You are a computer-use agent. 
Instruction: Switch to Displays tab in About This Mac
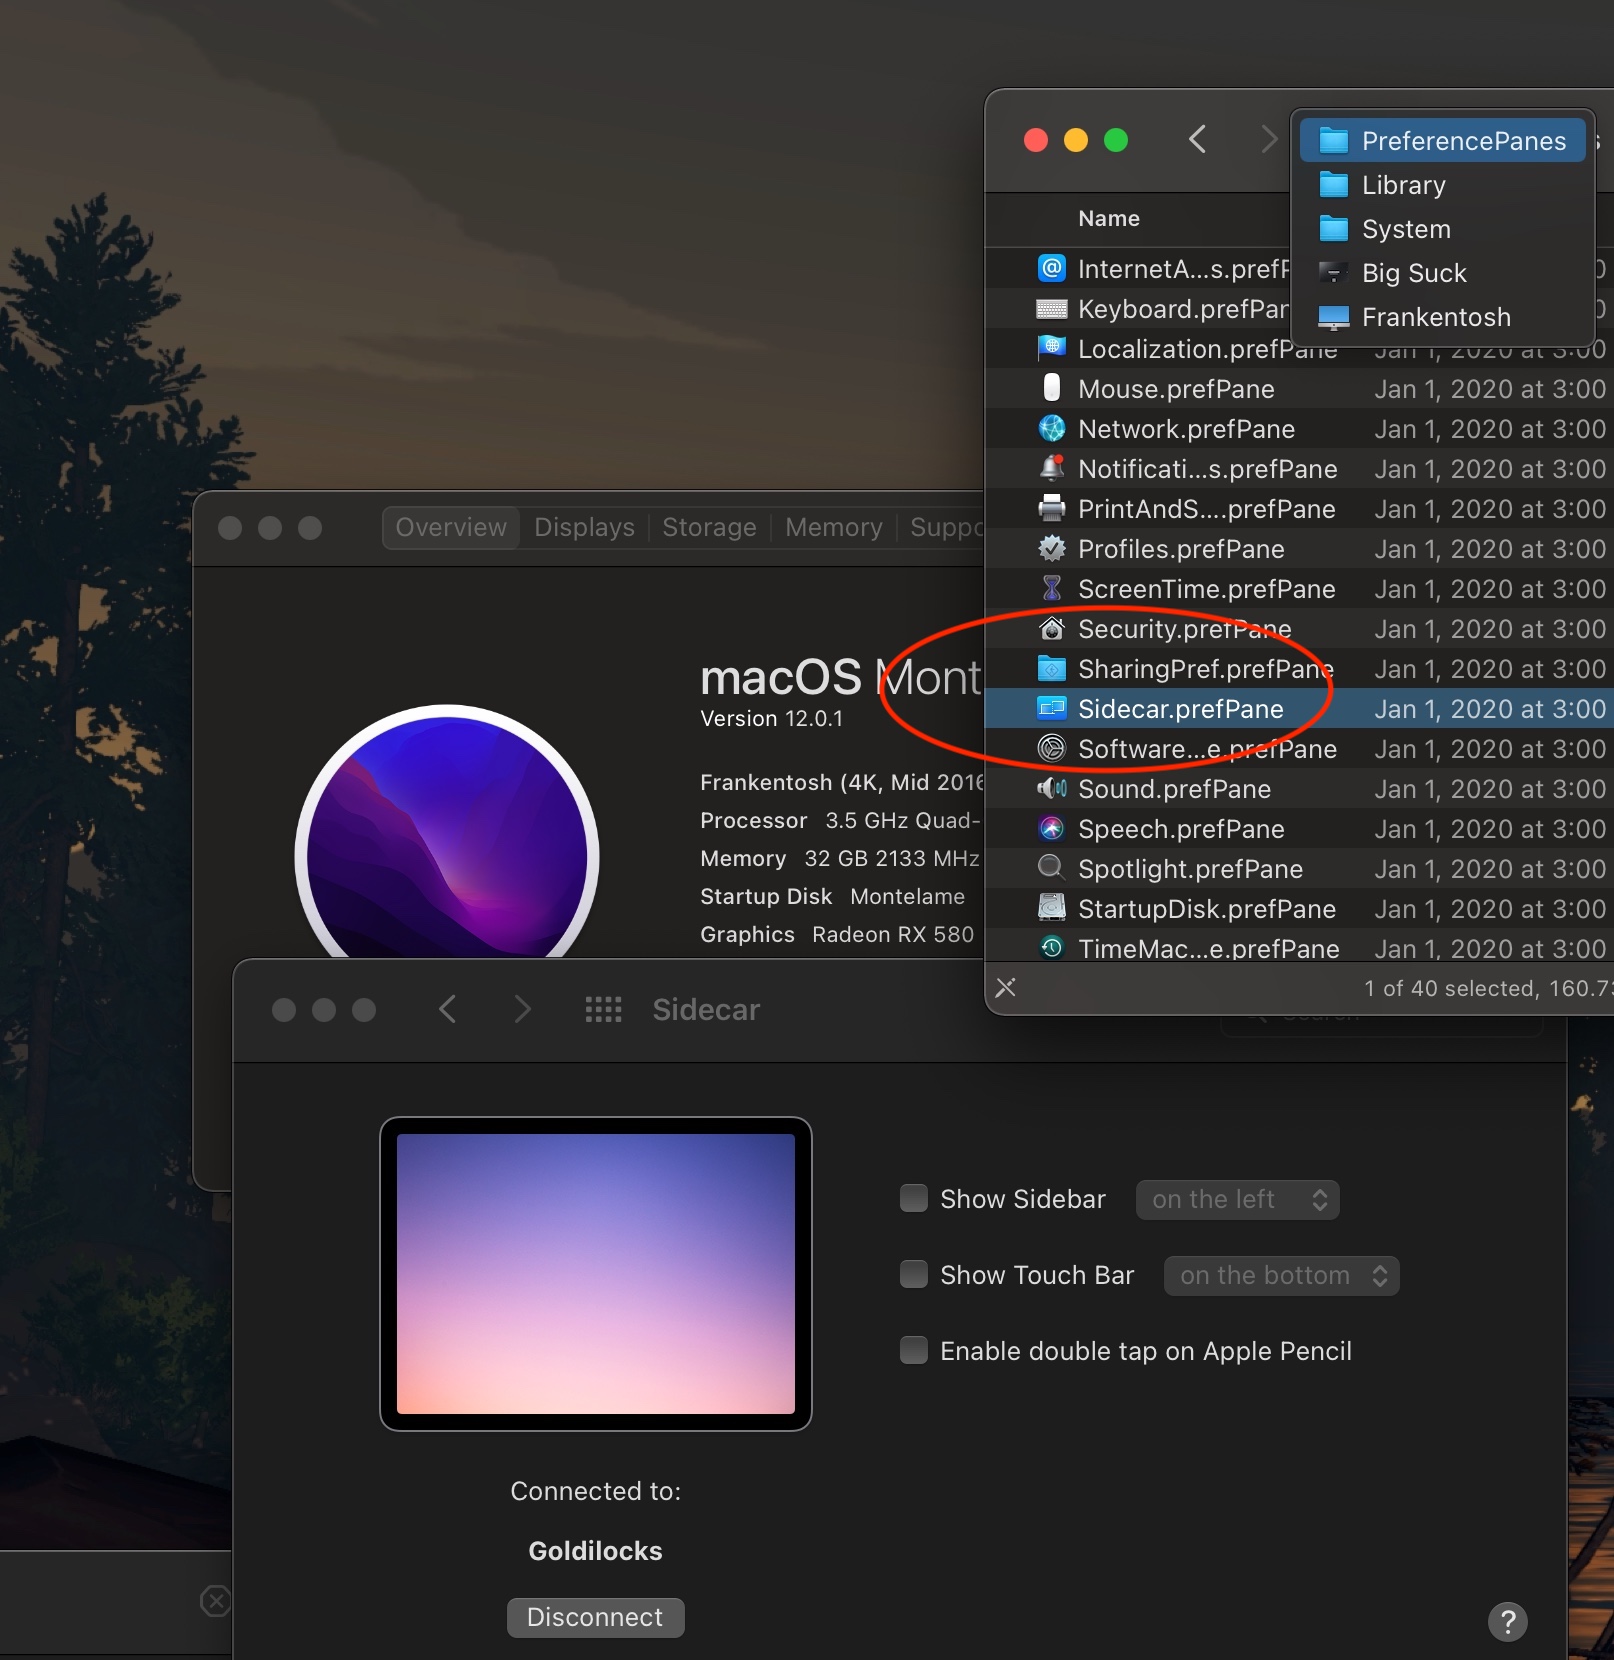tap(584, 527)
